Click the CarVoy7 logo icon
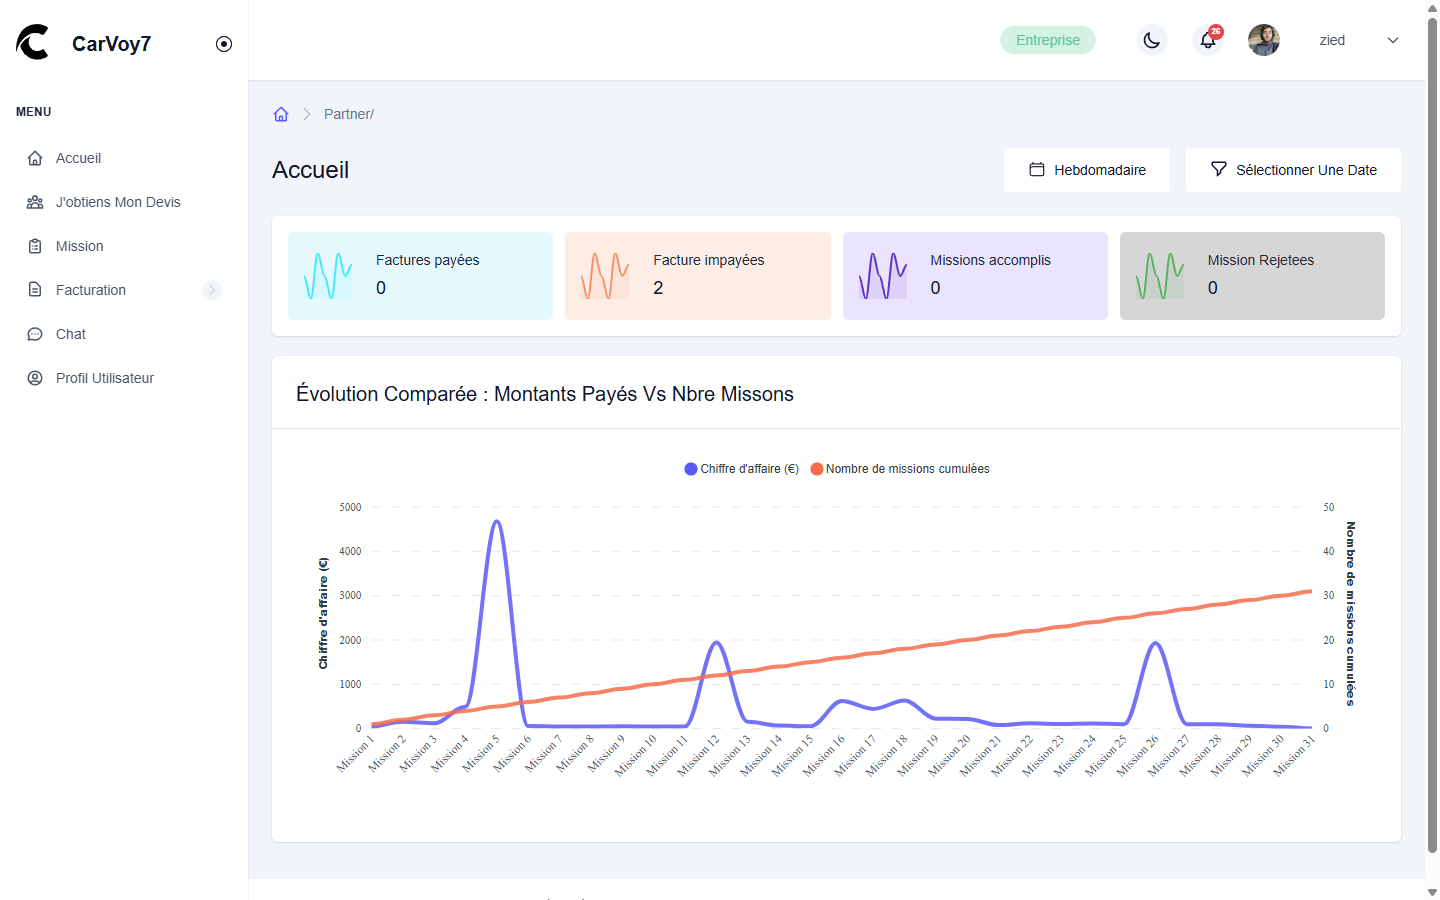The width and height of the screenshot is (1440, 900). coord(33,42)
